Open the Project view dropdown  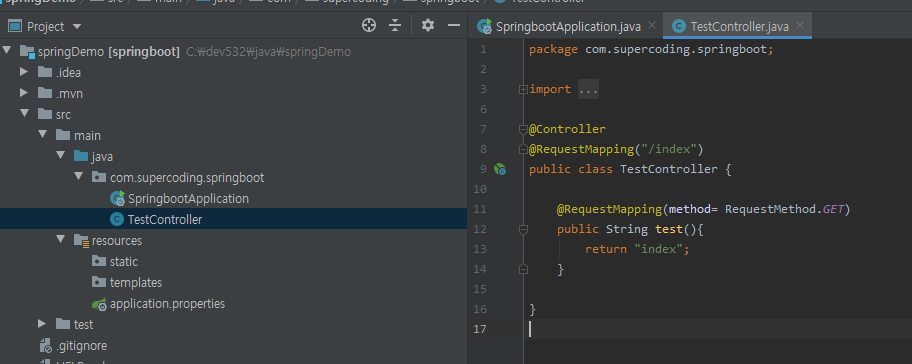77,27
